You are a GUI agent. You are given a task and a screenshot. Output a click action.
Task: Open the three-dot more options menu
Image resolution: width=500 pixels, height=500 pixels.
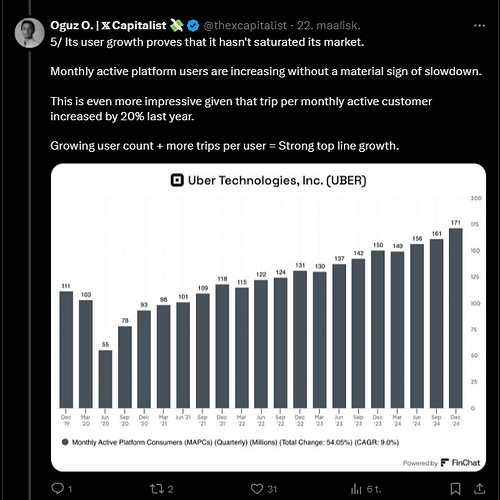pyautogui.click(x=479, y=26)
